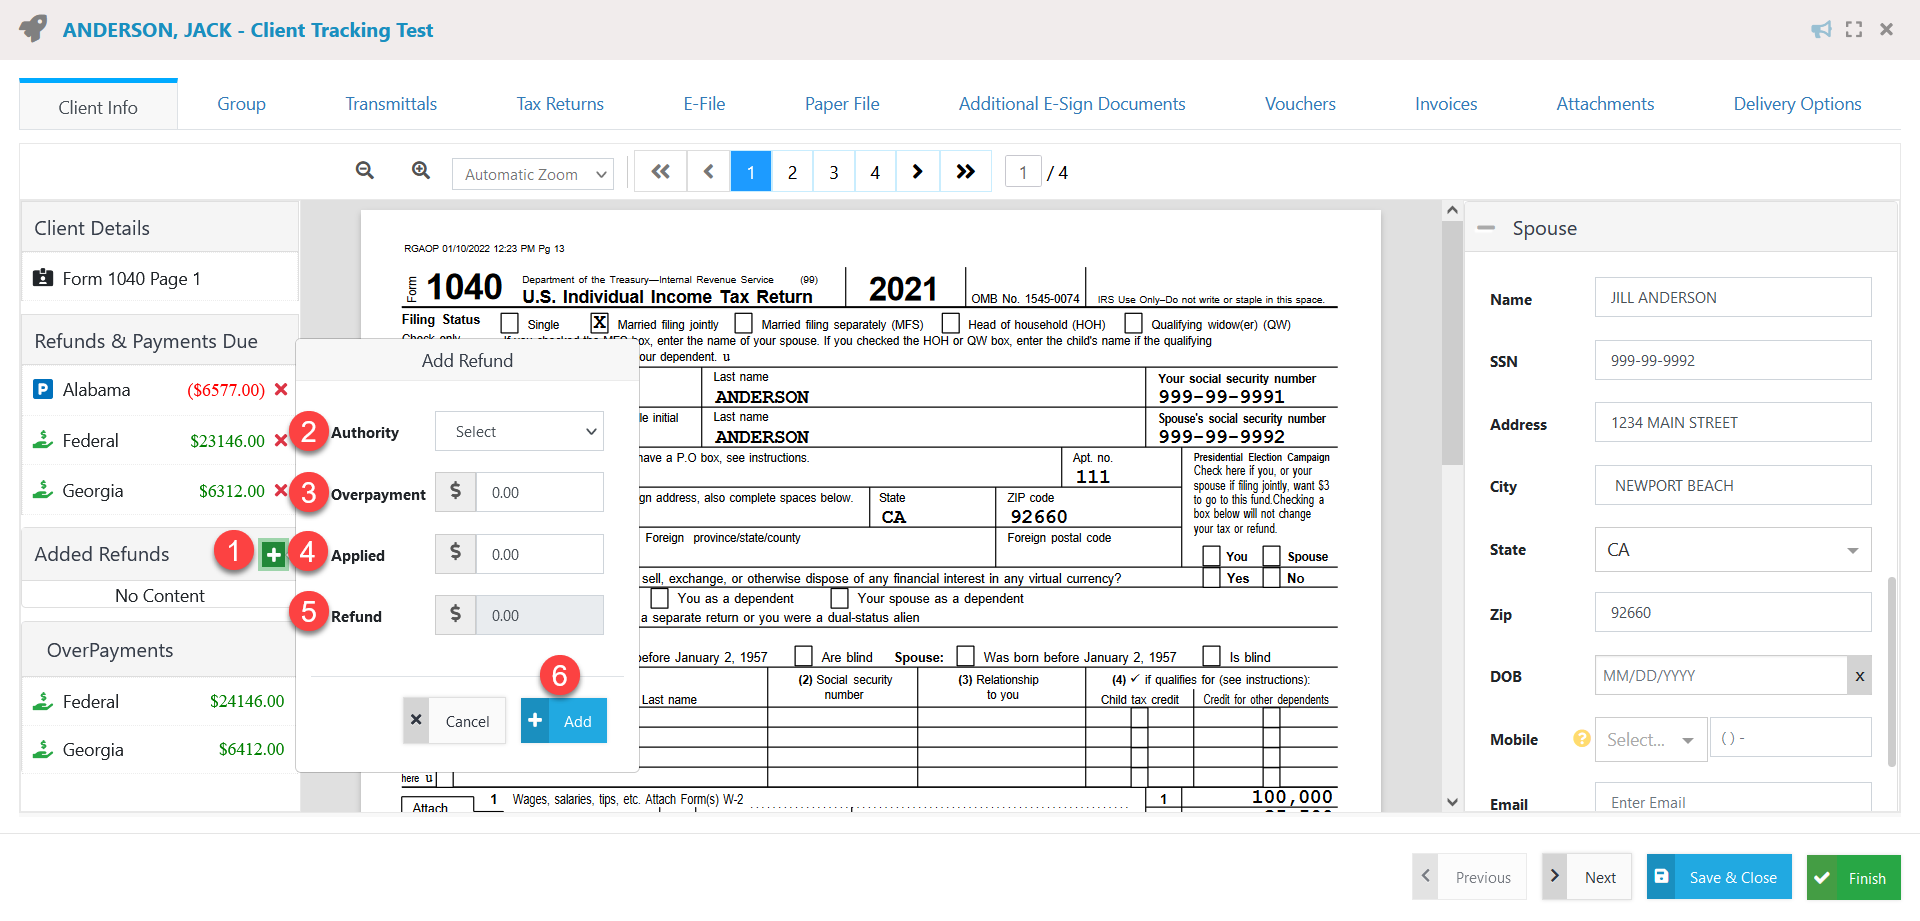This screenshot has height=921, width=1920.
Task: Click the Mobile help question mark icon
Action: coord(1582,738)
